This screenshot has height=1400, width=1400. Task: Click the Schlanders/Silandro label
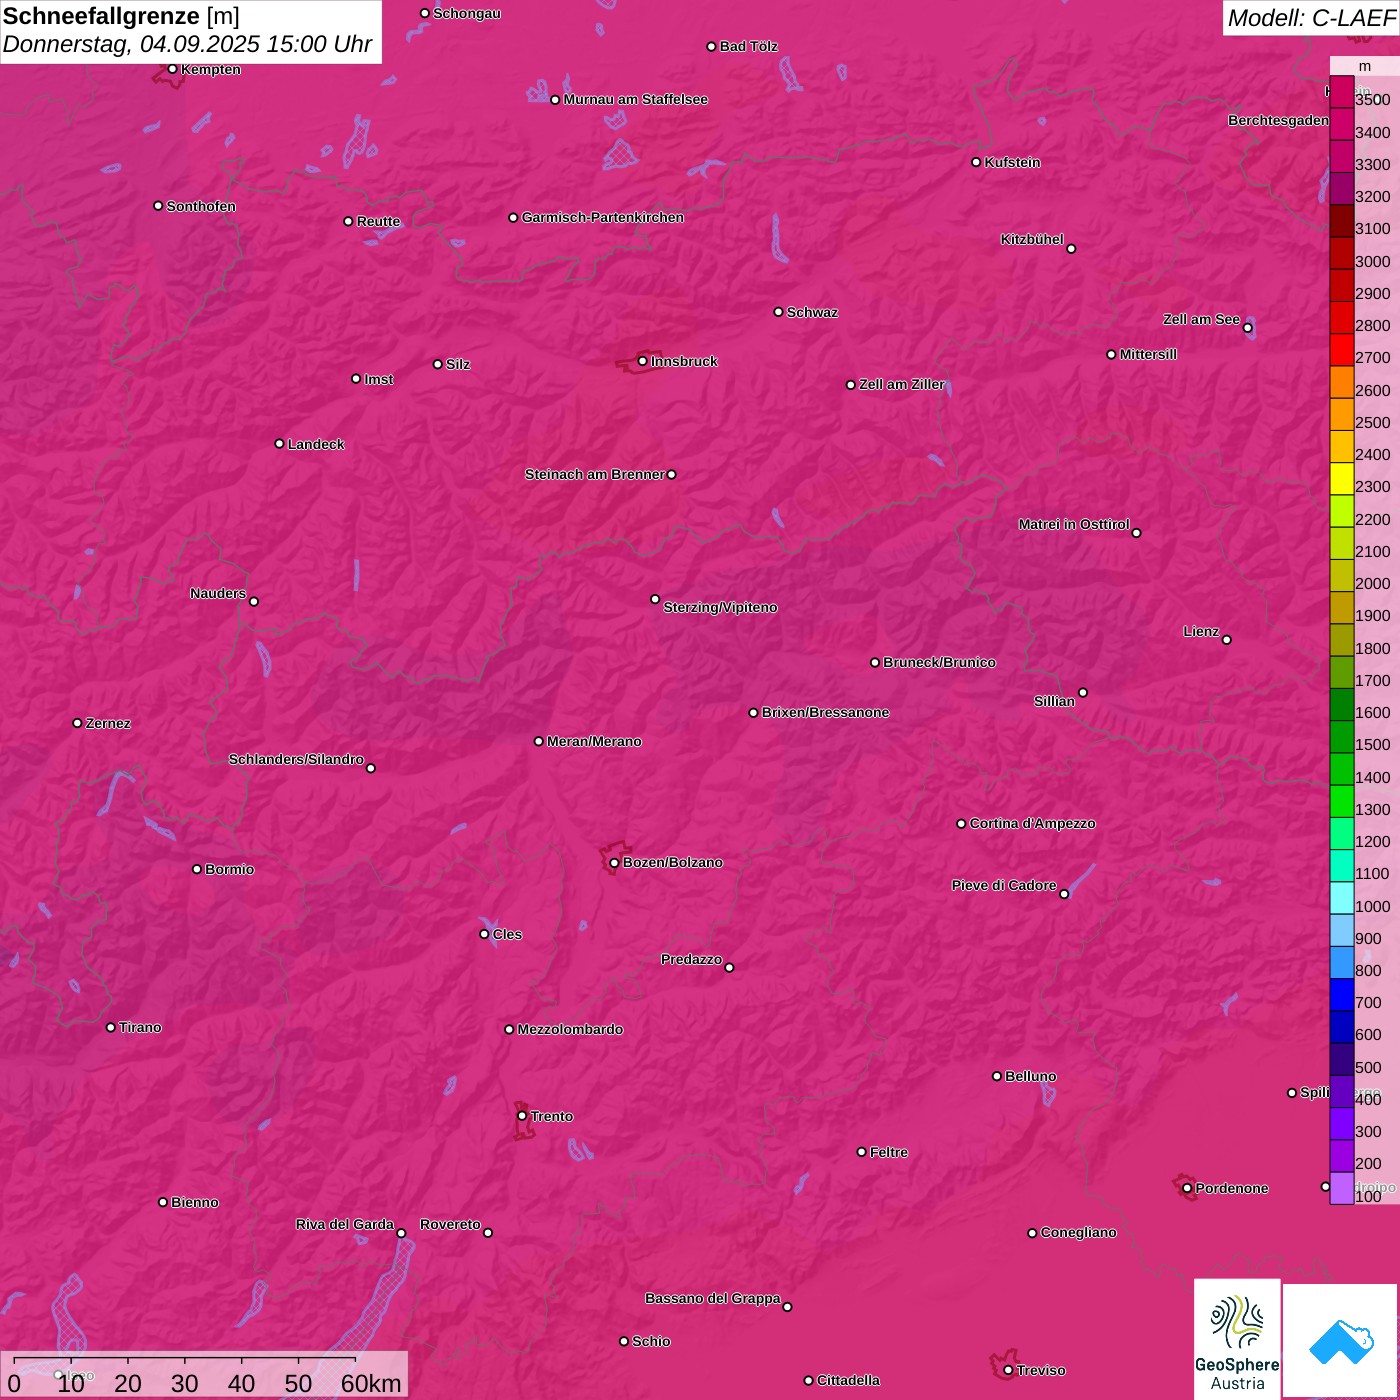296,759
